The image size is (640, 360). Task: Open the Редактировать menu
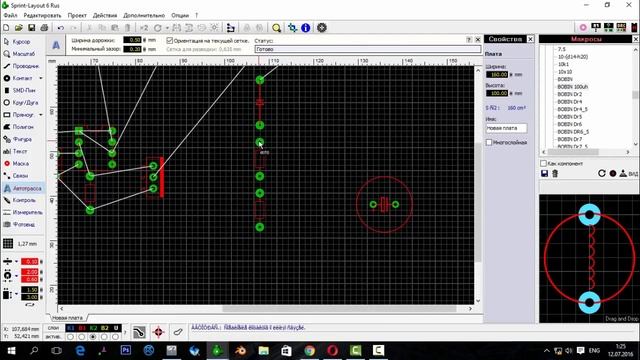pos(42,15)
